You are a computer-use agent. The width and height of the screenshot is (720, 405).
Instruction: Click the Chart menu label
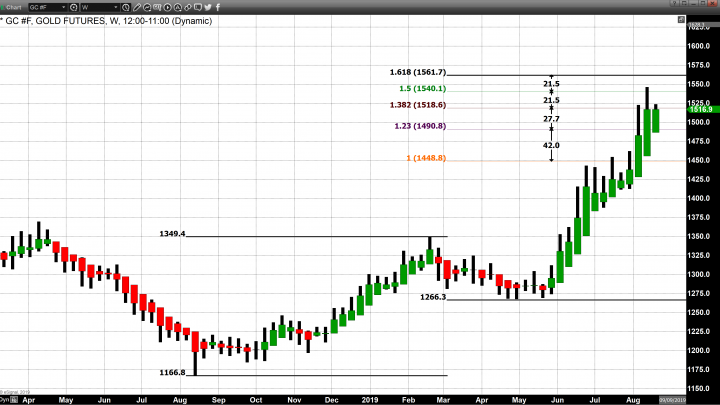tap(13, 7)
